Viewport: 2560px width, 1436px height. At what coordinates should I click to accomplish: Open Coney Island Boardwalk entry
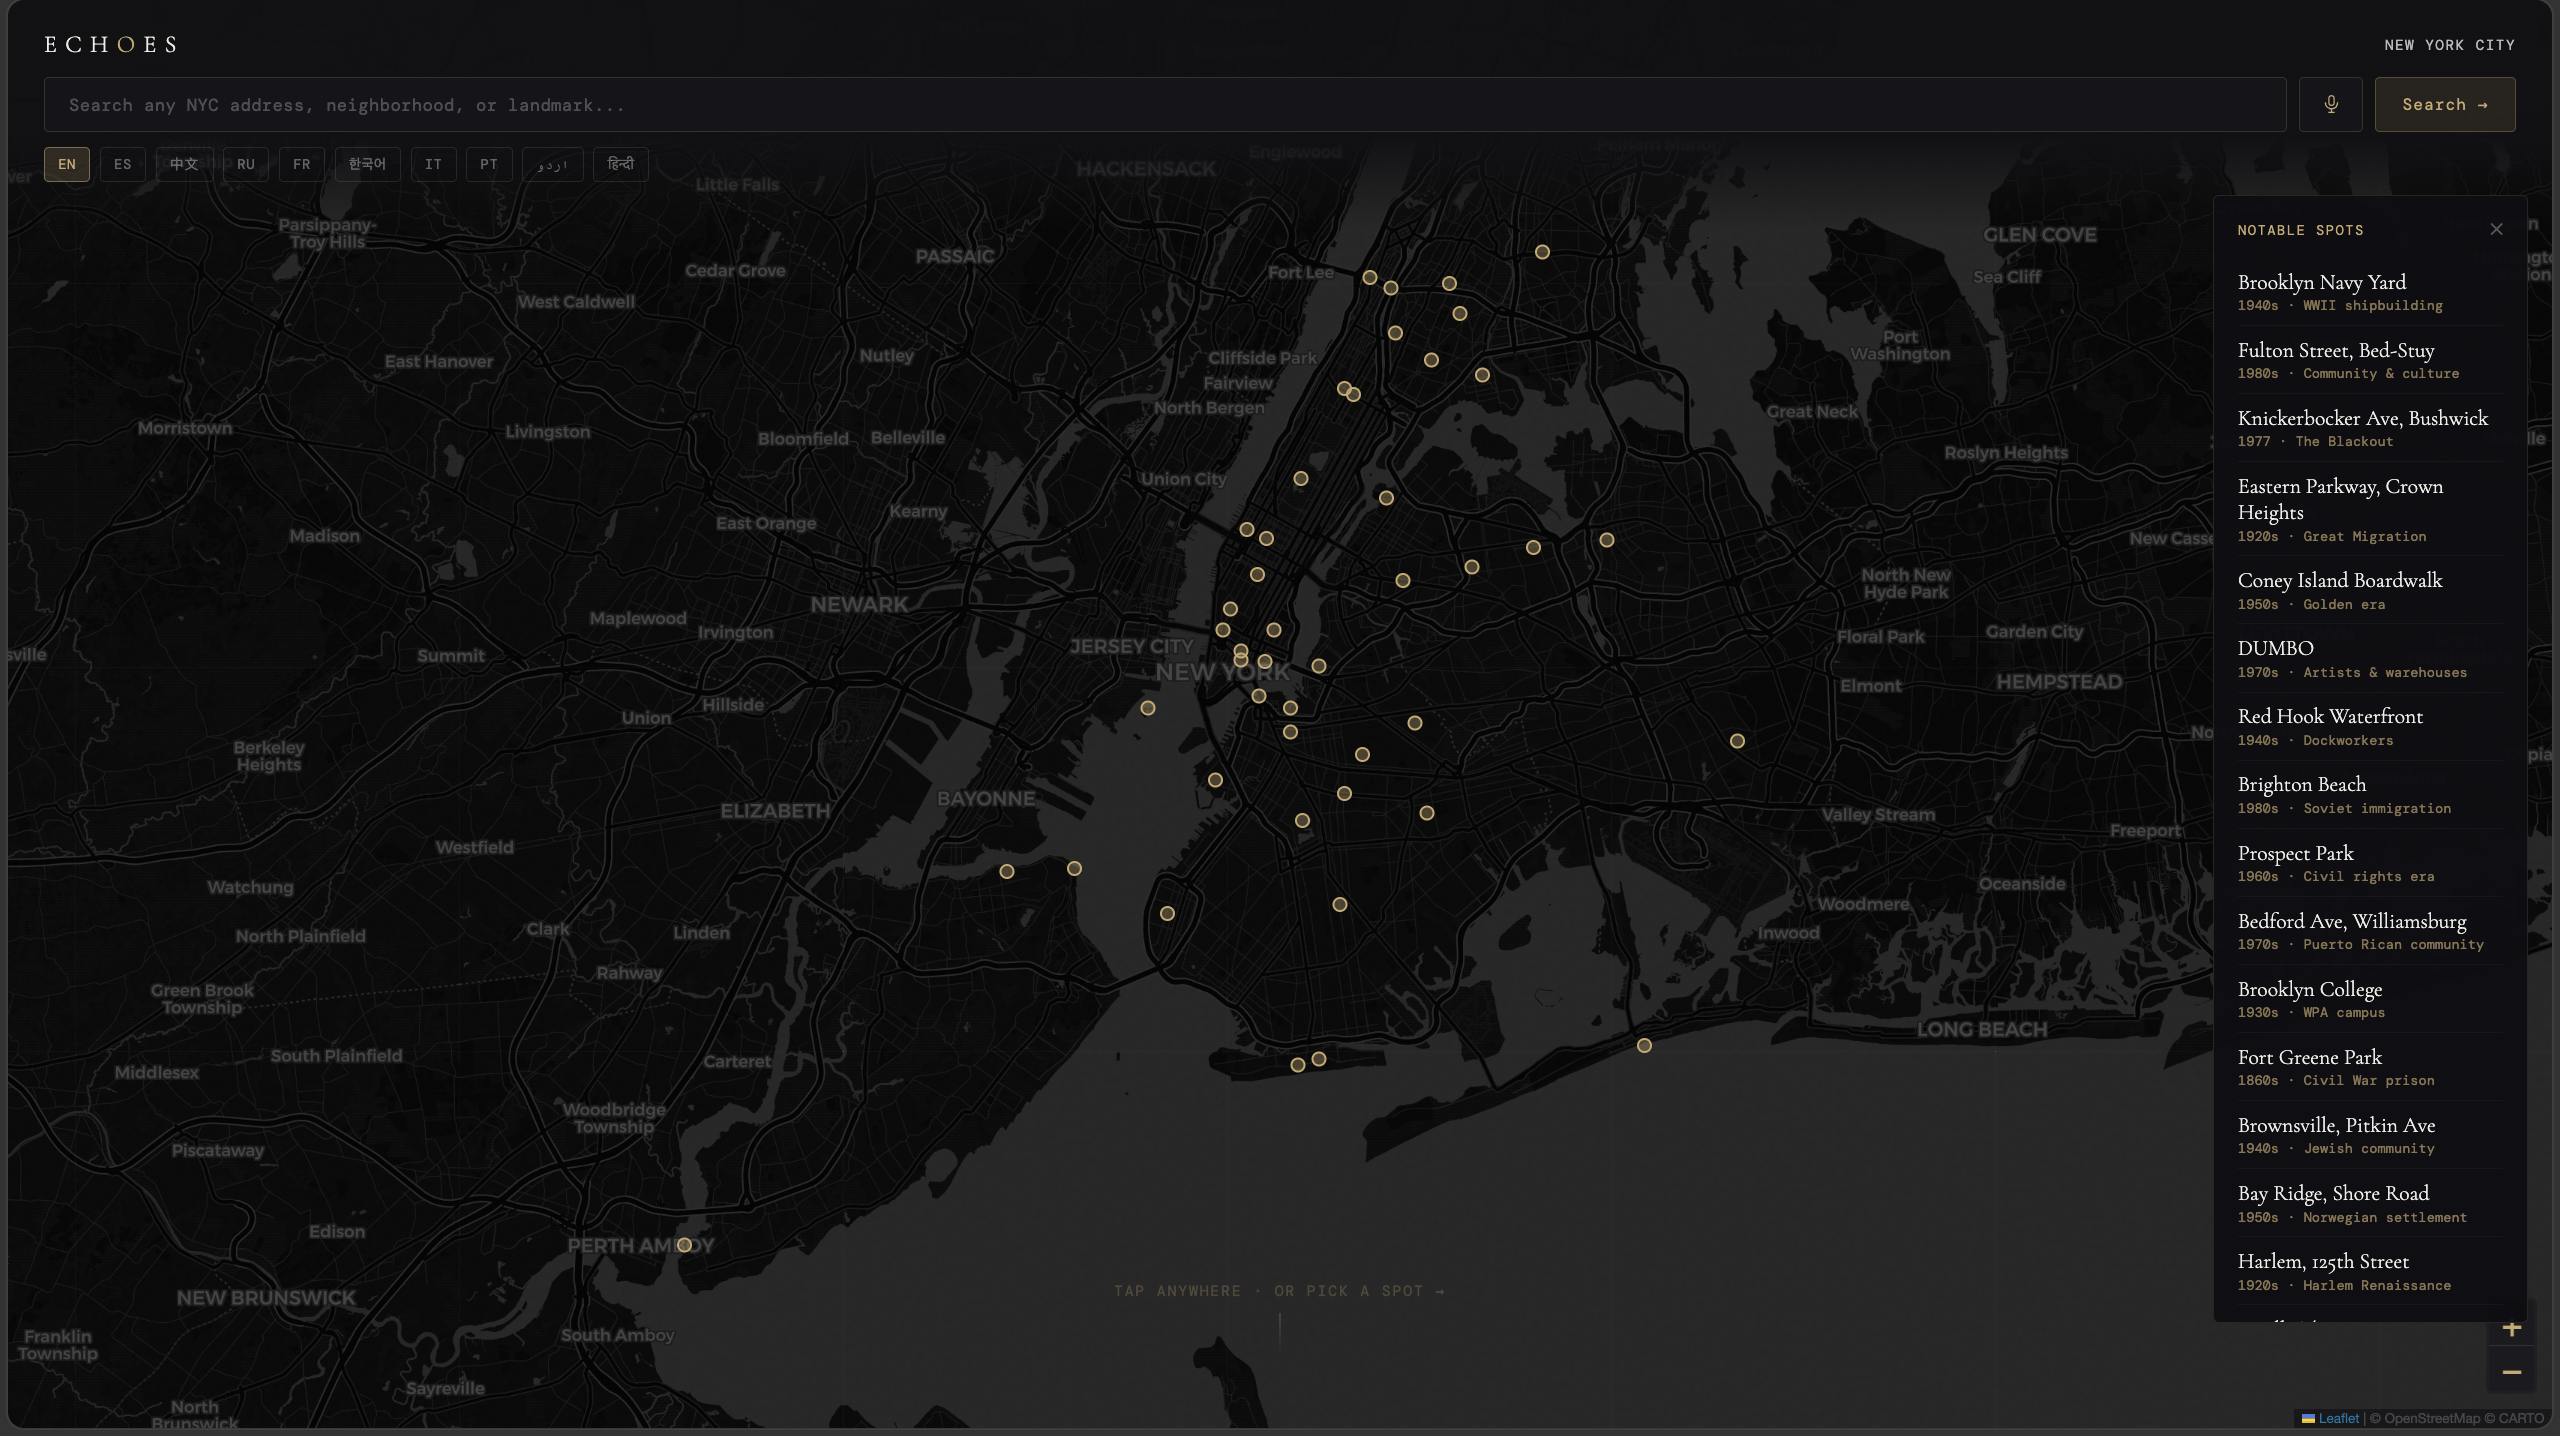2339,581
